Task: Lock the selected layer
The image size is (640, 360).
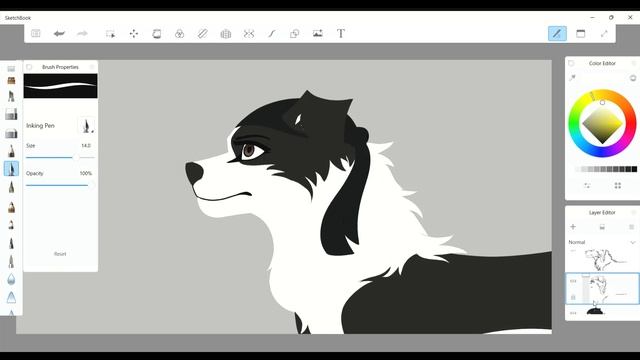Action: point(573,298)
